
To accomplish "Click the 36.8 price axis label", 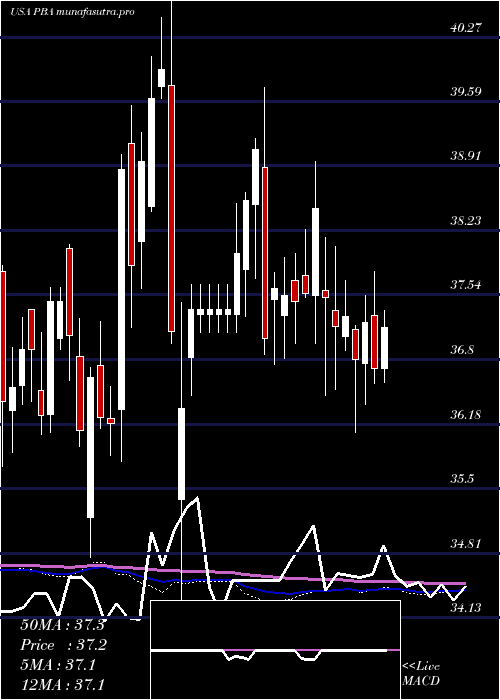I will [462, 349].
